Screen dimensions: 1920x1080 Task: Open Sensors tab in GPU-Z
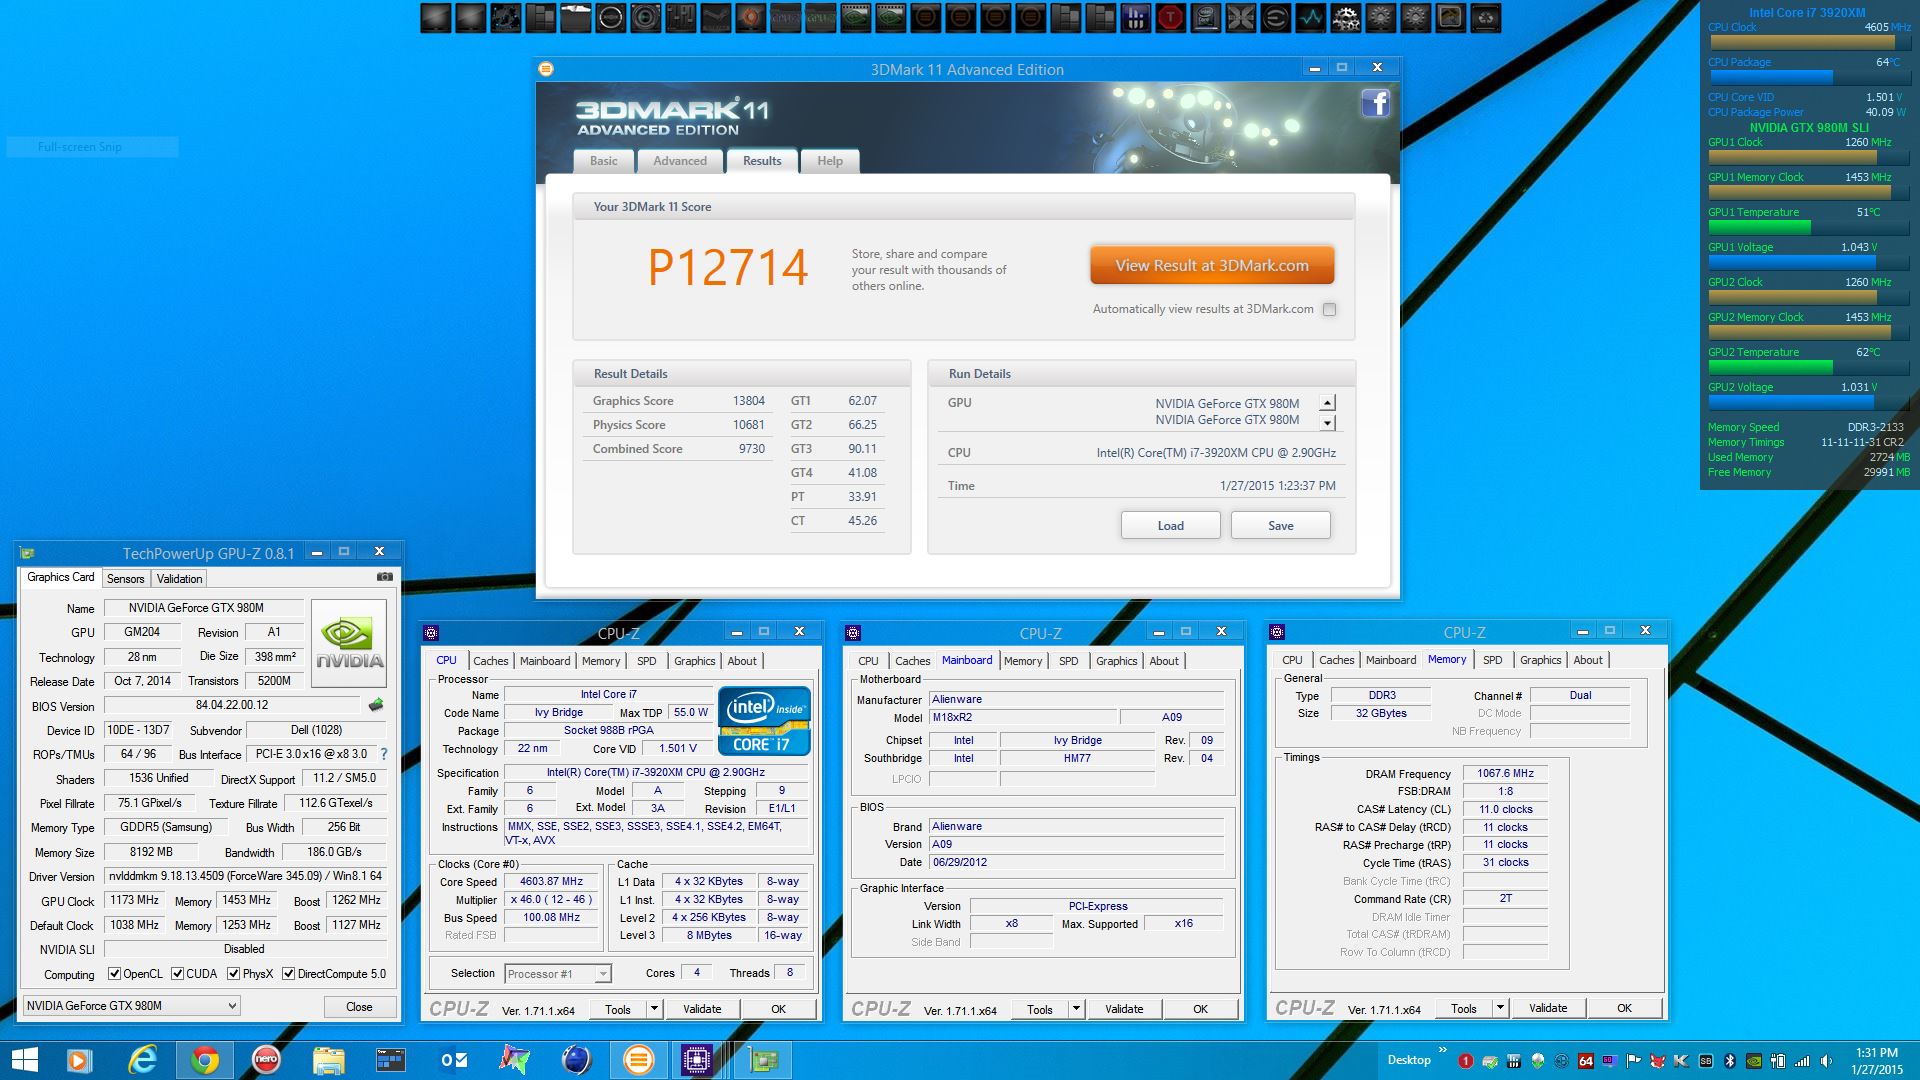126,579
